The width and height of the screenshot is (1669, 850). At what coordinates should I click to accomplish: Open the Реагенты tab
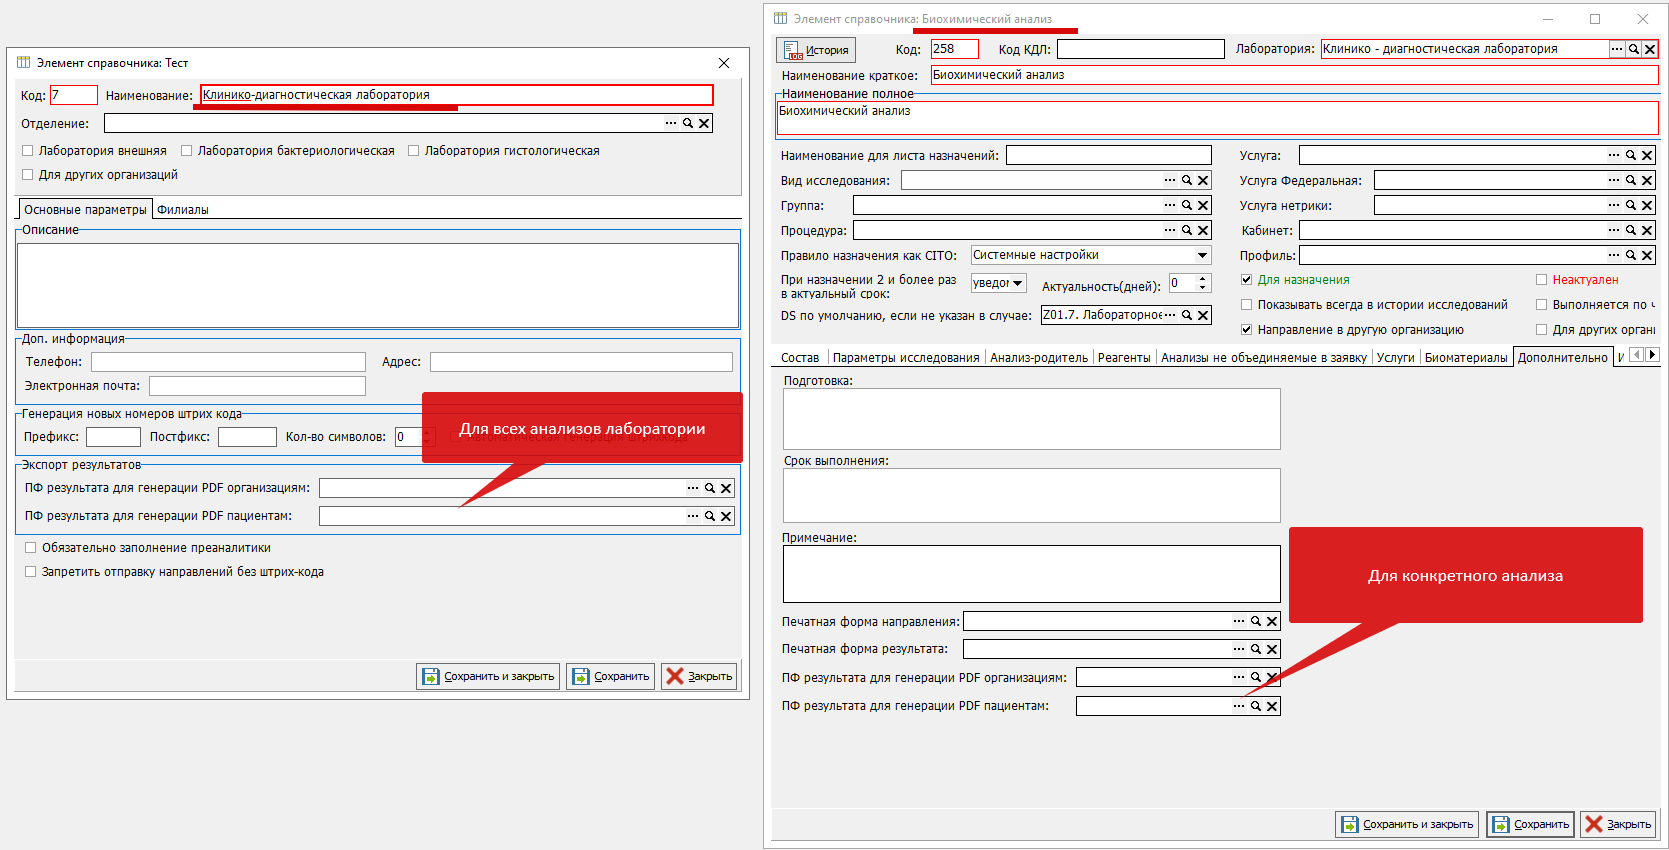pos(1123,358)
